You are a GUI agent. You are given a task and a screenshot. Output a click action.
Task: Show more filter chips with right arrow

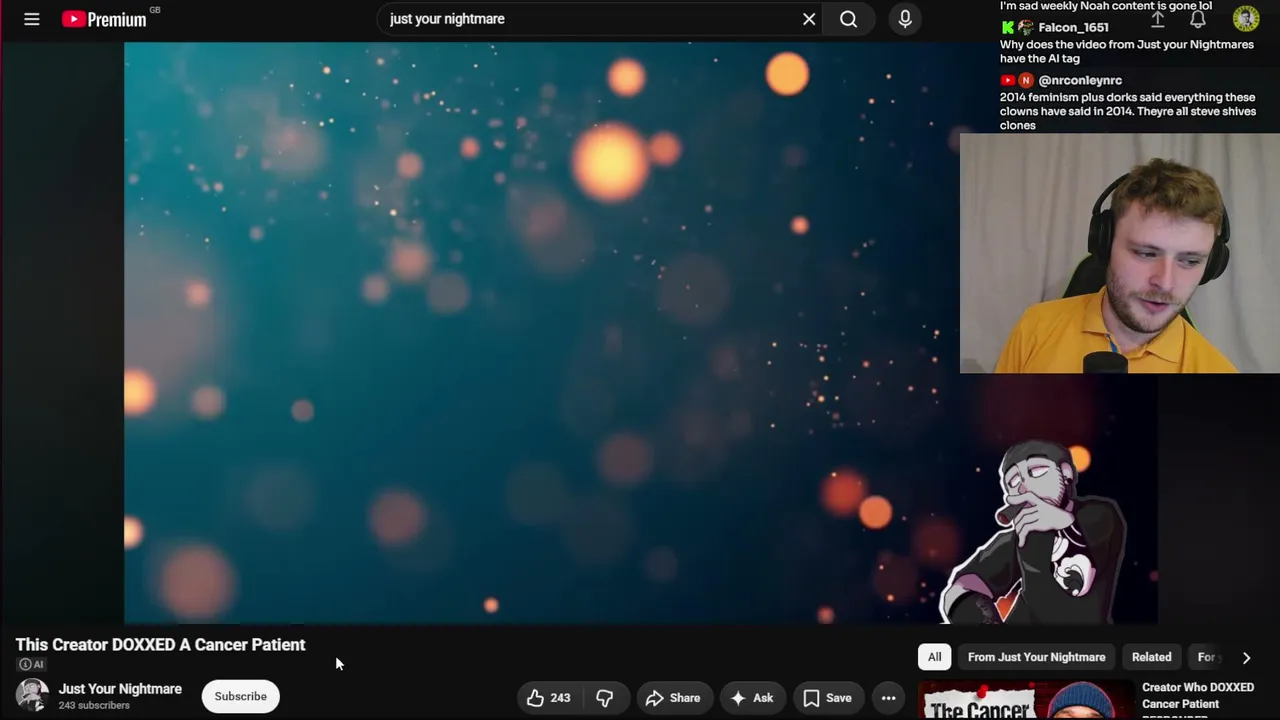click(x=1246, y=657)
